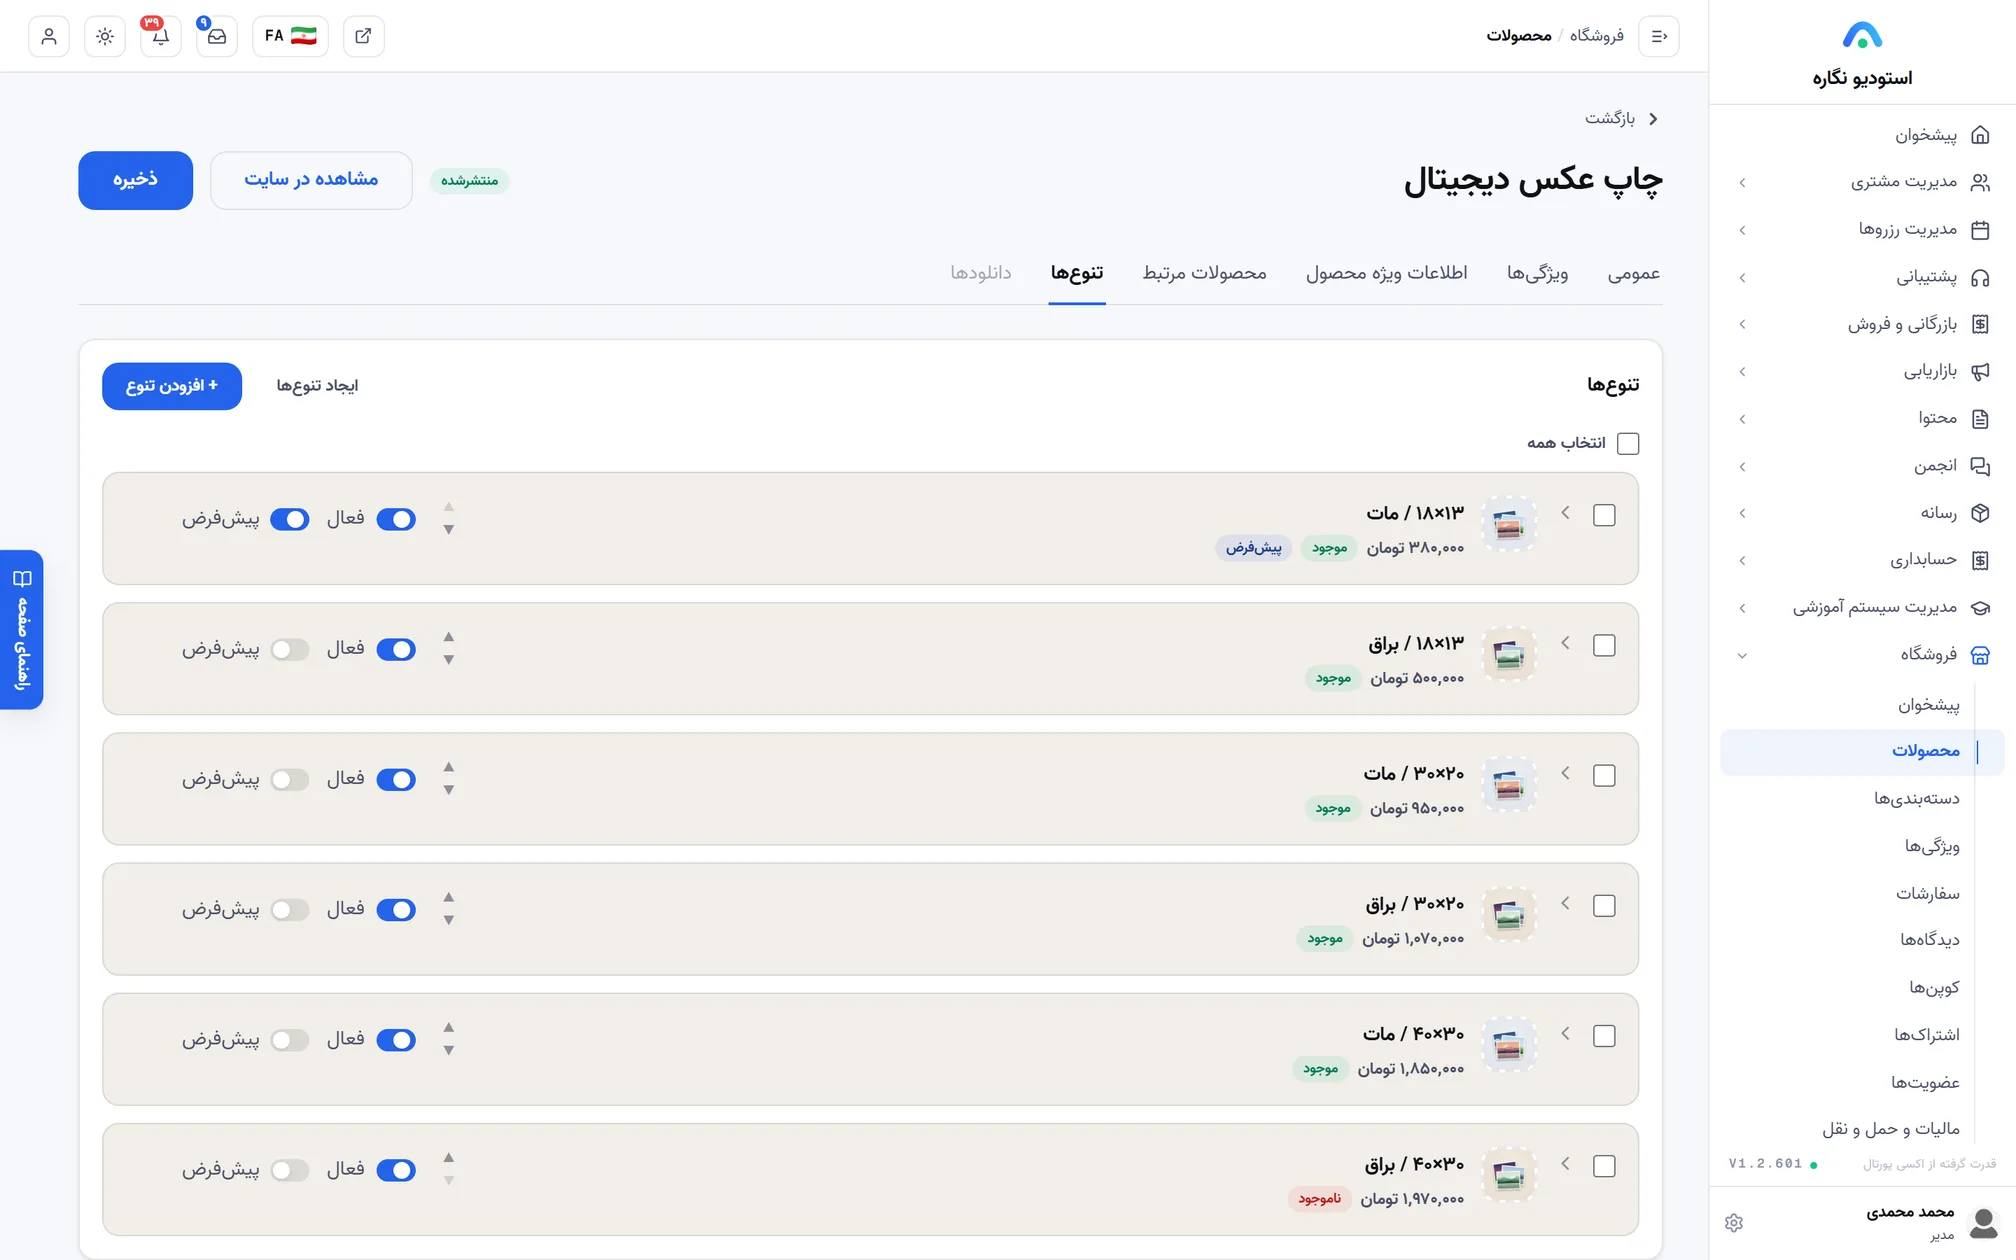This screenshot has width=2016, height=1260.
Task: Click thumbnail of ۱۸×۱۳ / براق variant
Action: [1509, 655]
